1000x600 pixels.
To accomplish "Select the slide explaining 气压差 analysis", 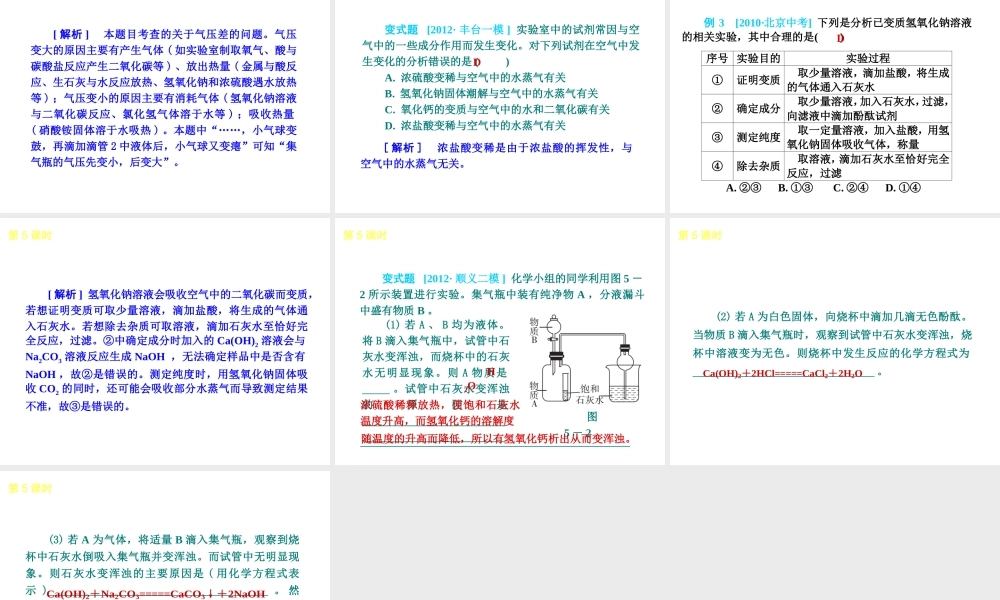I will point(165,106).
